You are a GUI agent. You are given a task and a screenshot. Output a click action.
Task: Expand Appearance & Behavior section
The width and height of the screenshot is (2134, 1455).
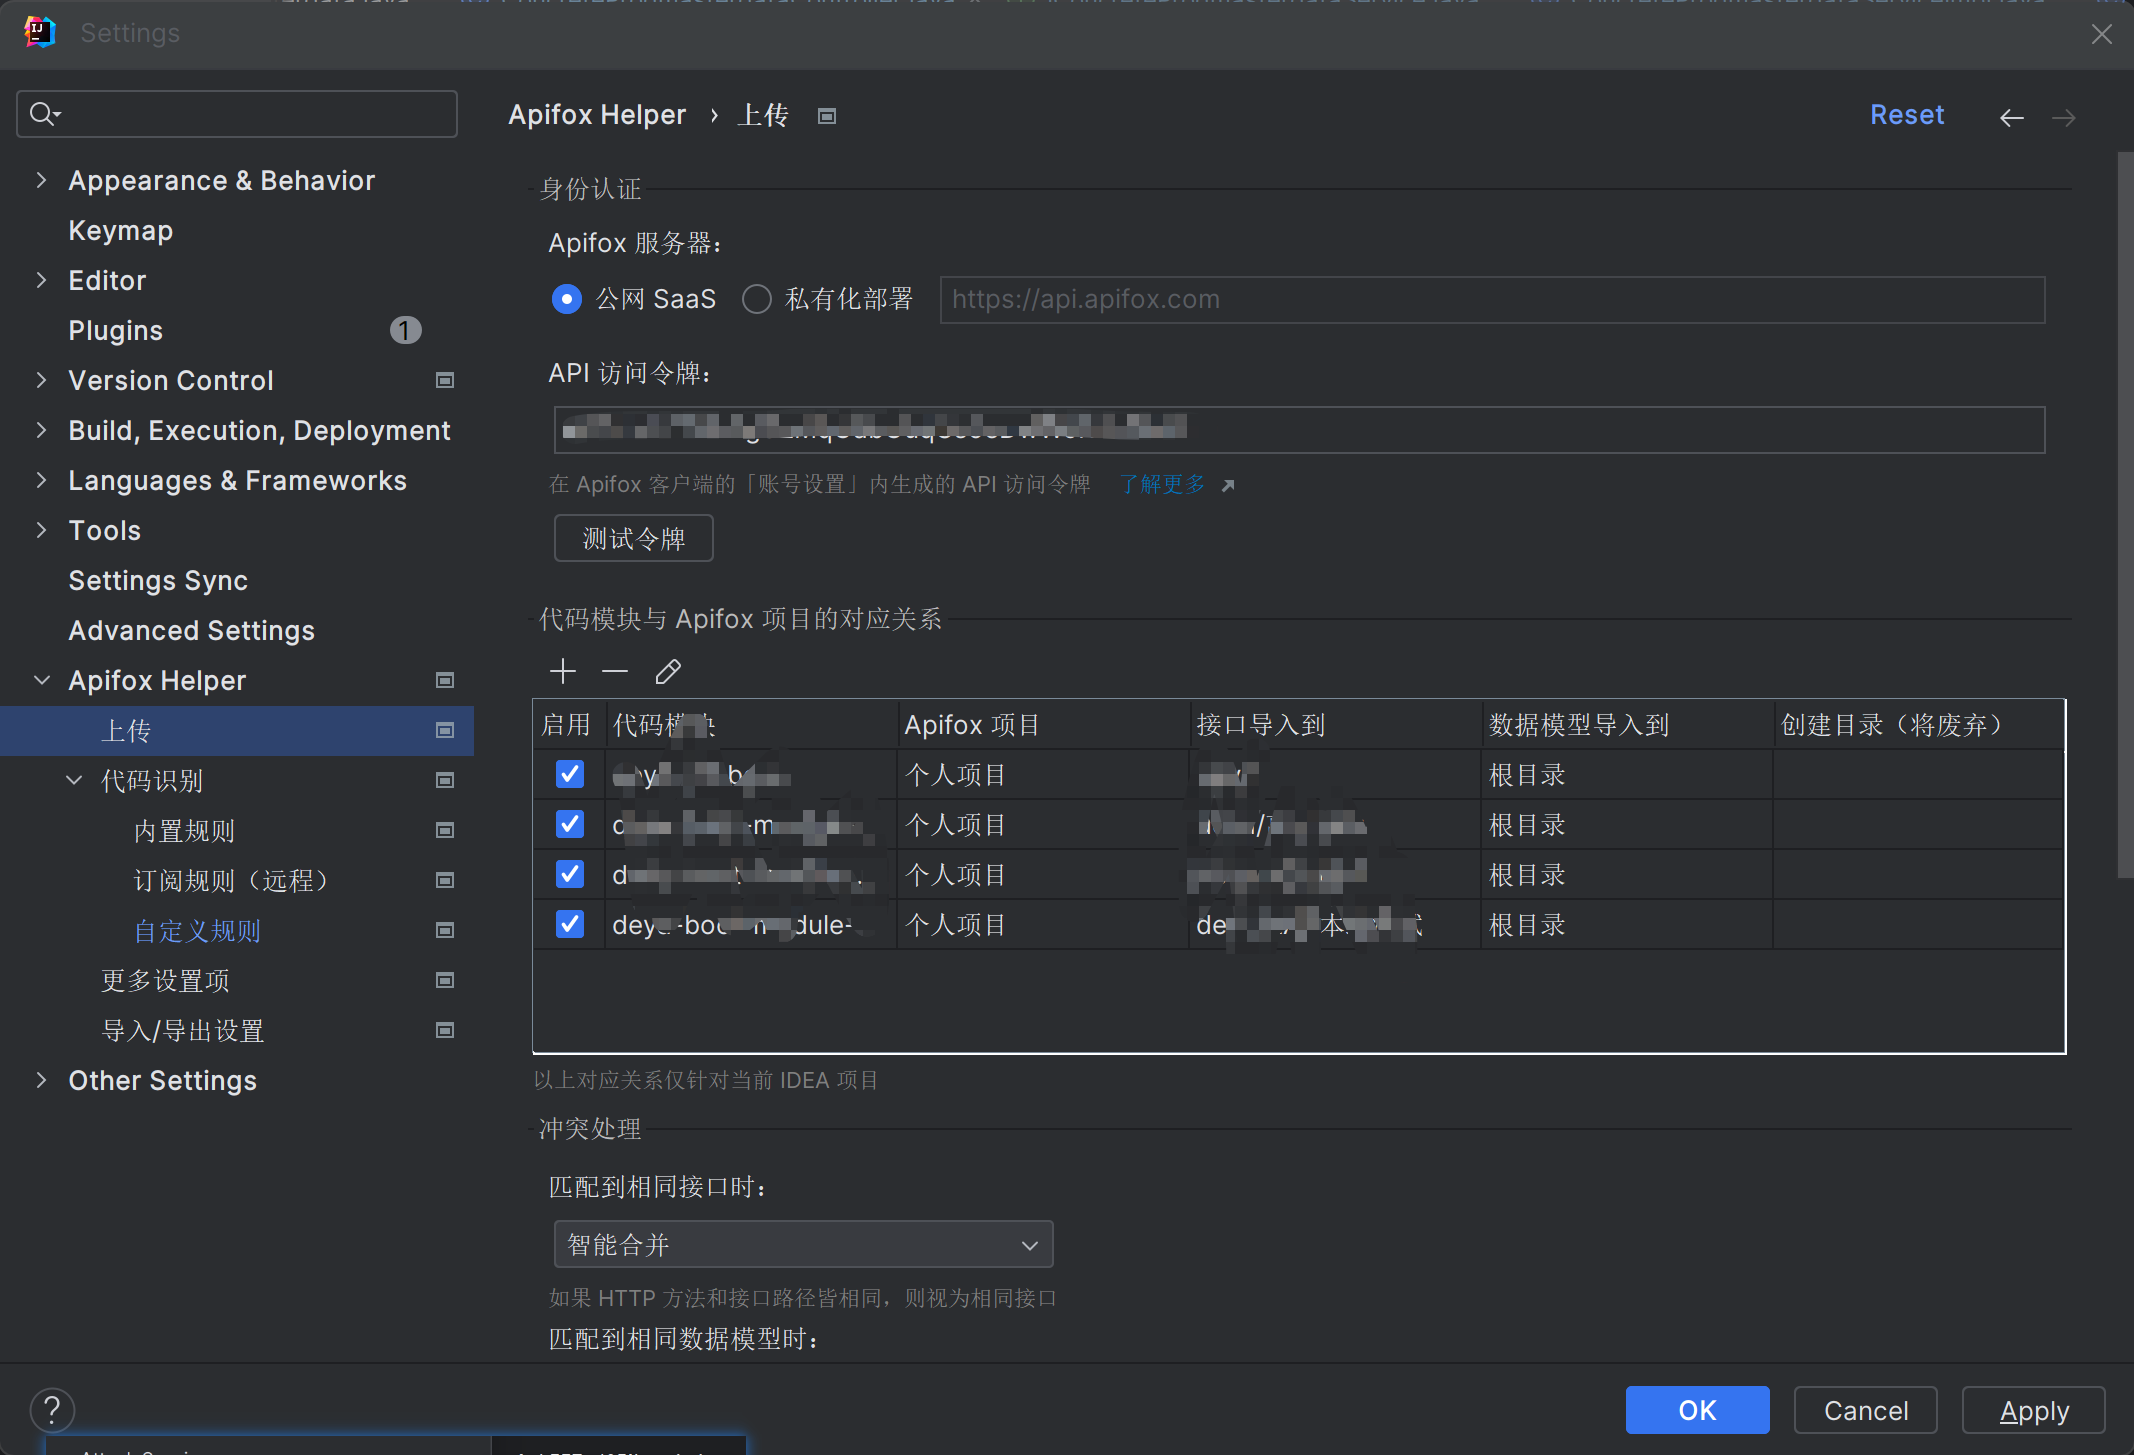tap(41, 180)
